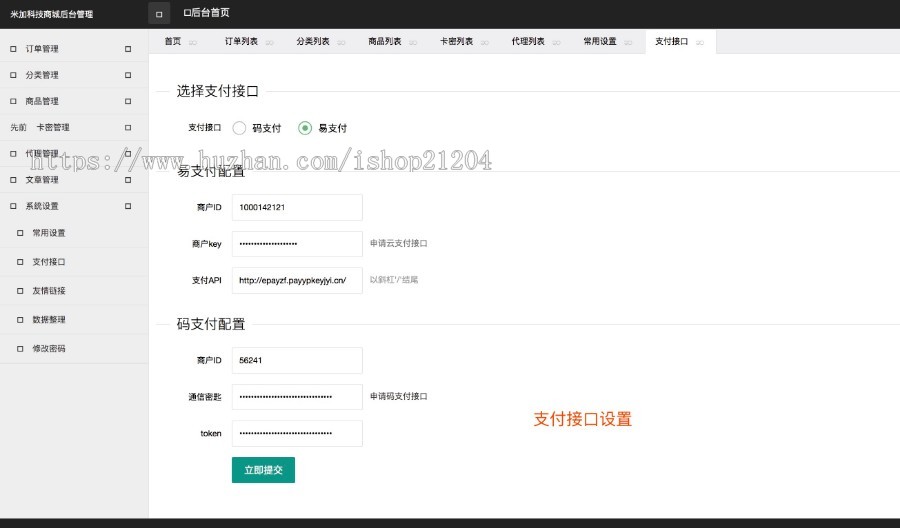900x528 pixels.
Task: Close the 订单列表 tab
Action: (269, 42)
